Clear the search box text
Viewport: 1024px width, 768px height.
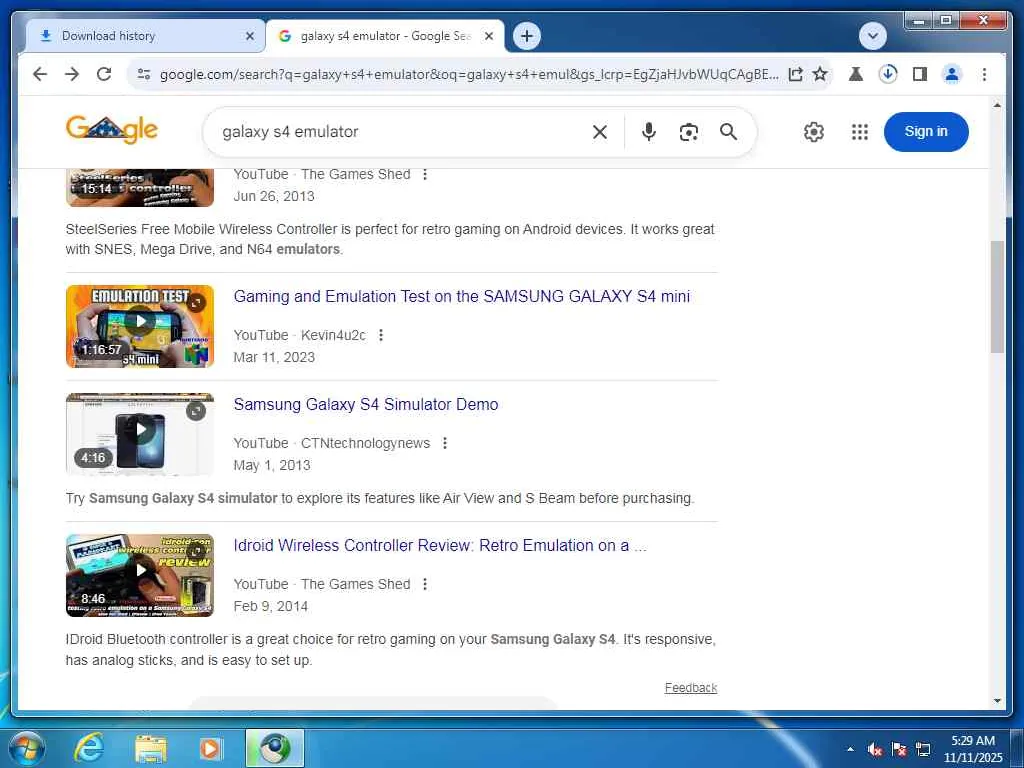click(x=600, y=132)
